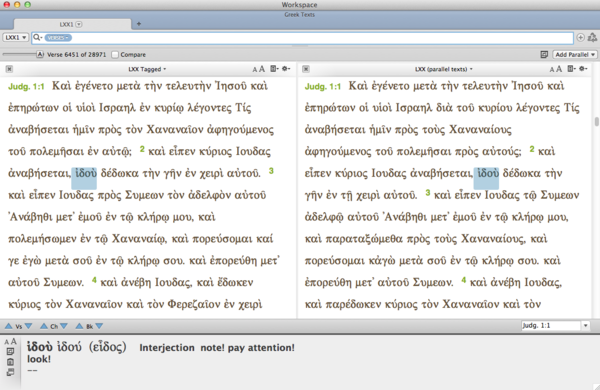The height and width of the screenshot is (390, 600).
Task: Click the verse position slider thumb
Action: click(40, 54)
